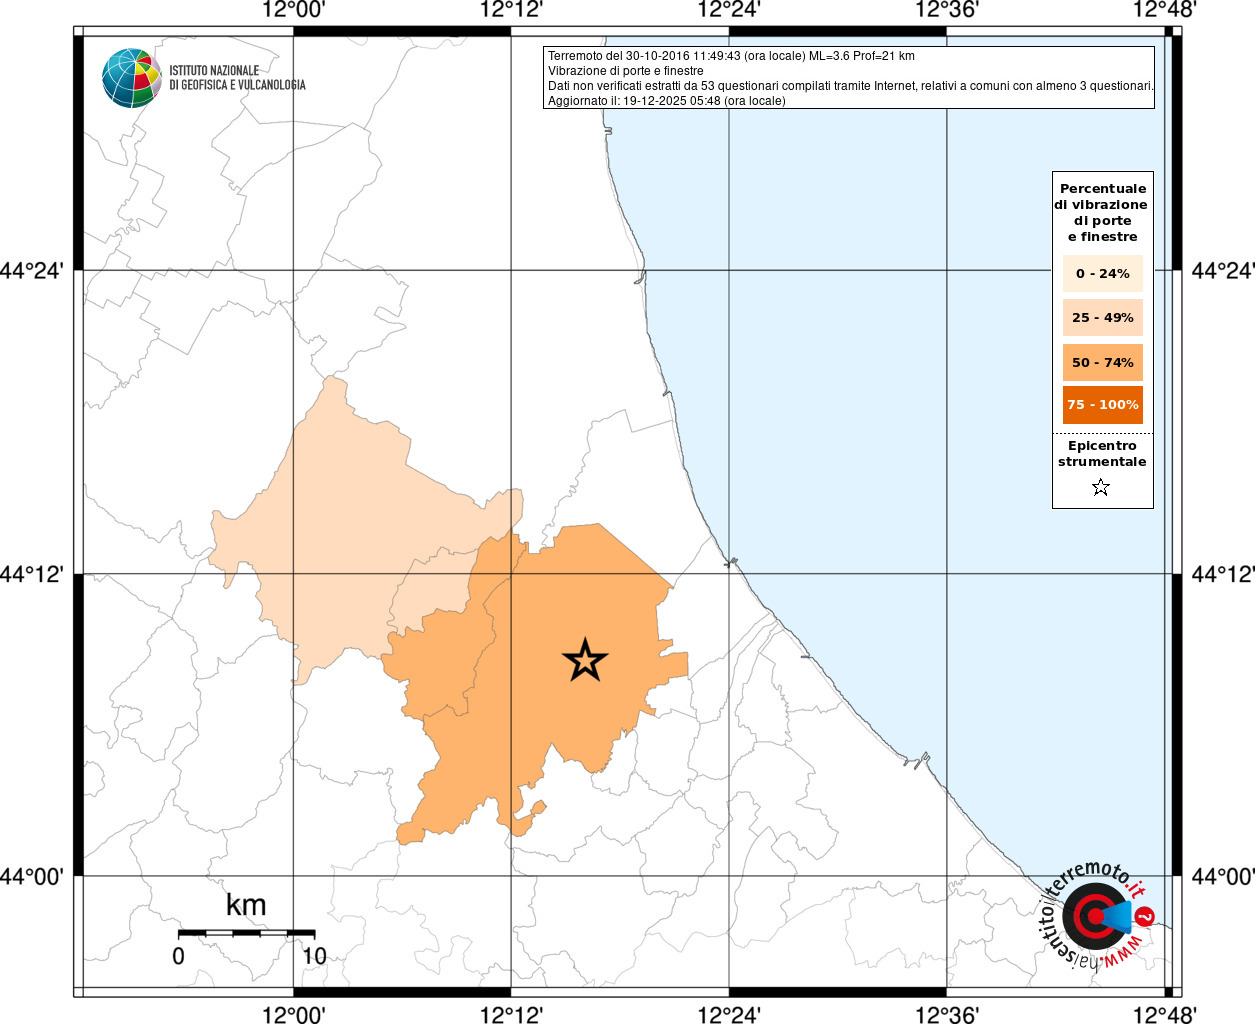Select the 50 - 74% legend swatch
Screen dimensions: 1255x1024
pyautogui.click(x=1103, y=362)
